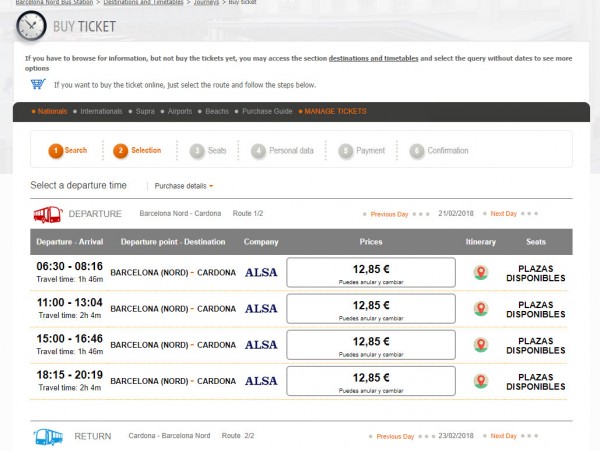
Task: Go to step 1 Search
Action: [x=68, y=150]
